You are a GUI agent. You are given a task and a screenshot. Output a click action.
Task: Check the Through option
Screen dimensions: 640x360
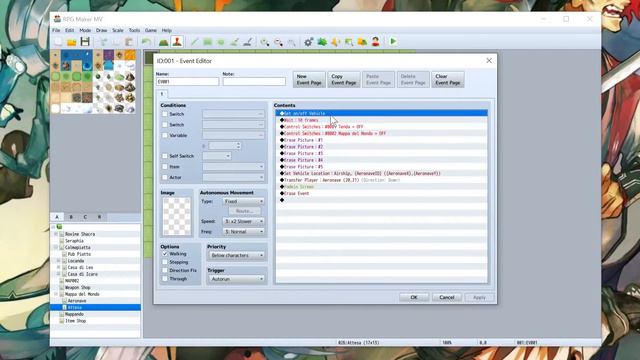(x=165, y=279)
